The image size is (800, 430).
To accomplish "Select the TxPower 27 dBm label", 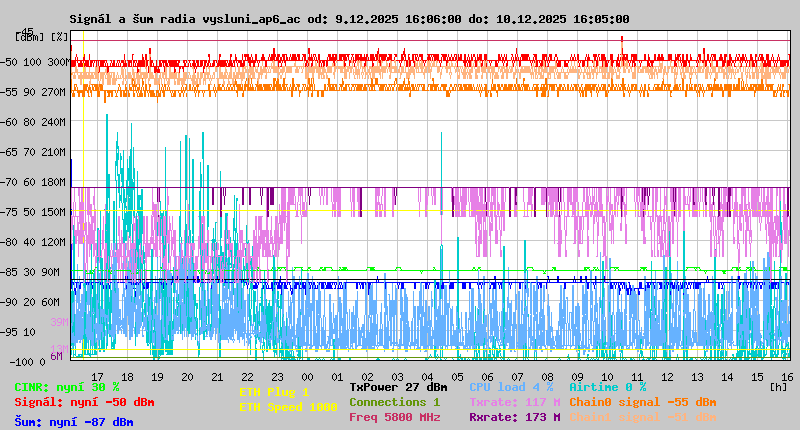I will click(x=398, y=387).
